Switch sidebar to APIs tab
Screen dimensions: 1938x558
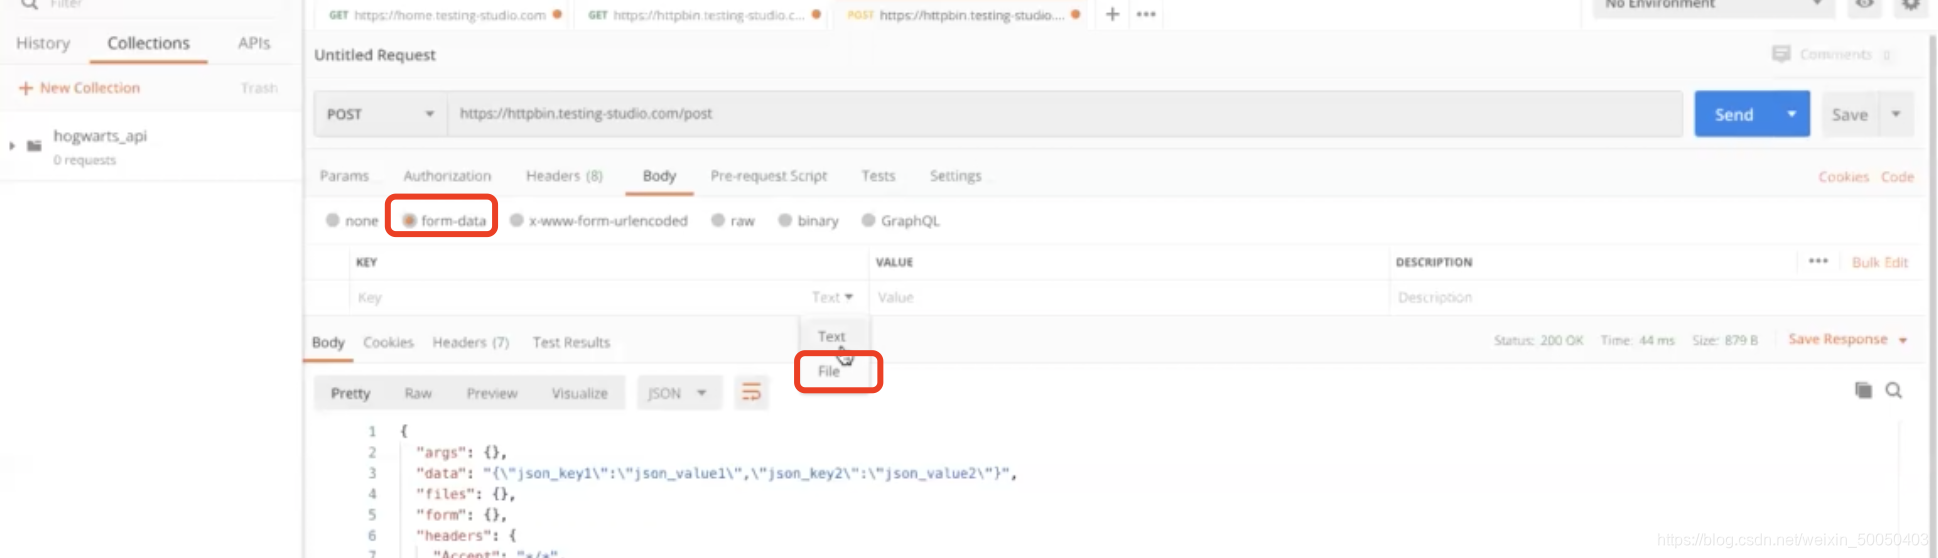254,43
